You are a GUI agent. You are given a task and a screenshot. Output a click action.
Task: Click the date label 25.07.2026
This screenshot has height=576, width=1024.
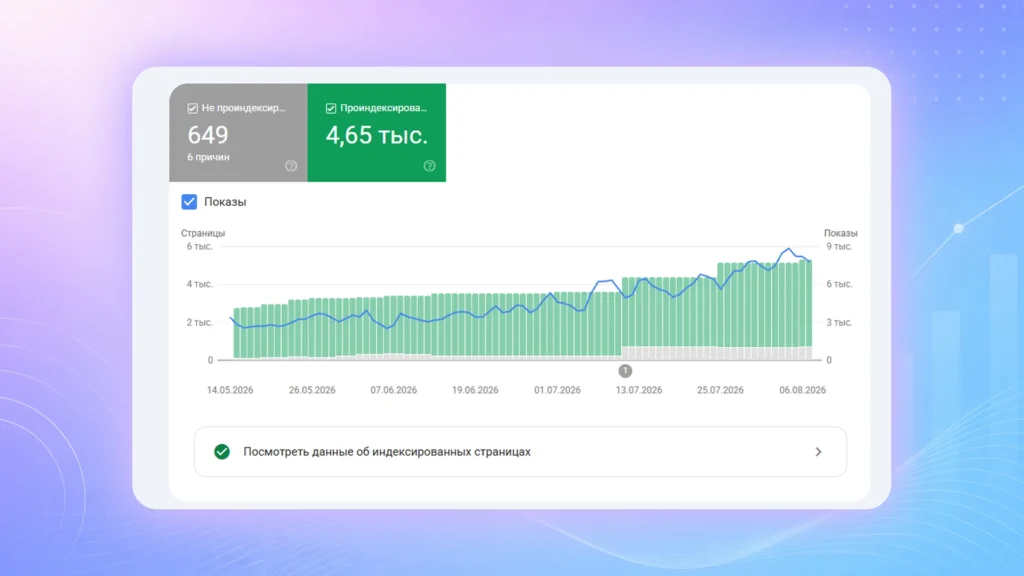[720, 390]
